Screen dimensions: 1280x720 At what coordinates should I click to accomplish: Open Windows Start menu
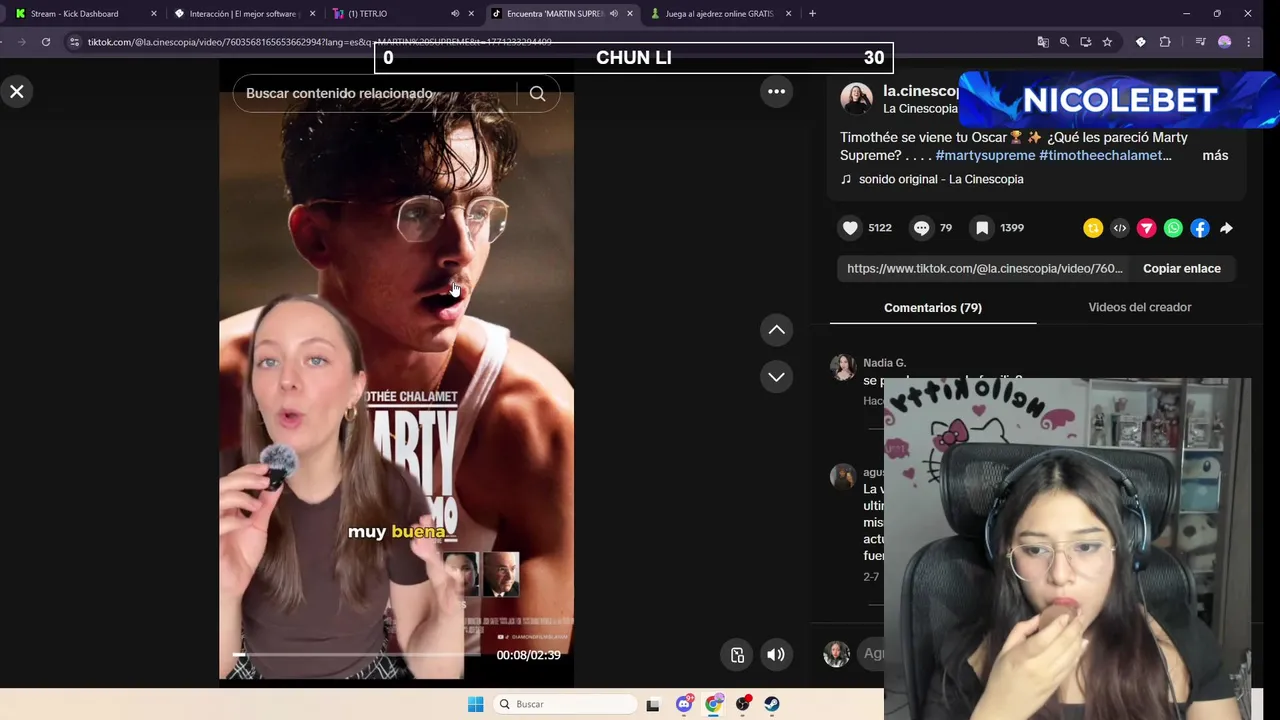coord(475,704)
